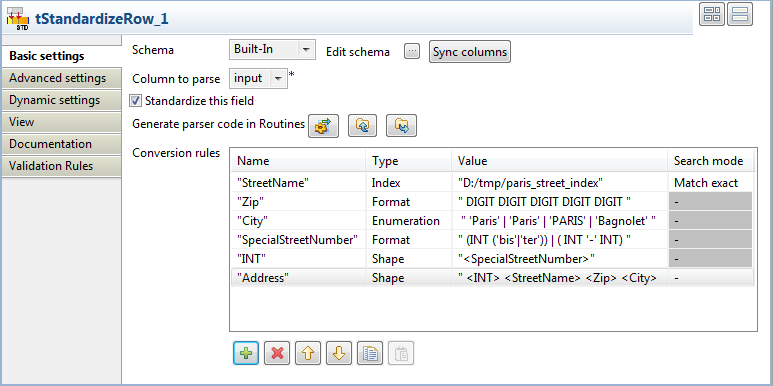Copy selected conversion rule rows
Screen dimensions: 773x386
[x=370, y=353]
